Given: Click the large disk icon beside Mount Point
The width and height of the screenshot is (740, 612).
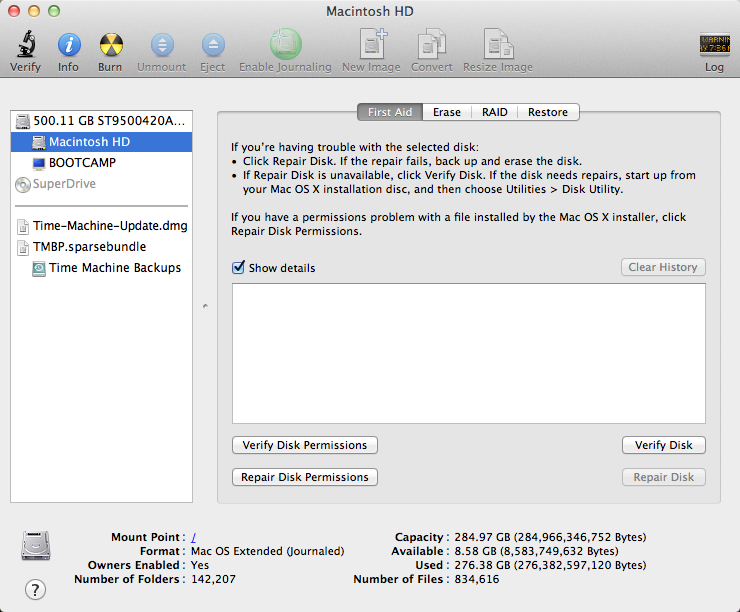Looking at the screenshot, I should [36, 545].
